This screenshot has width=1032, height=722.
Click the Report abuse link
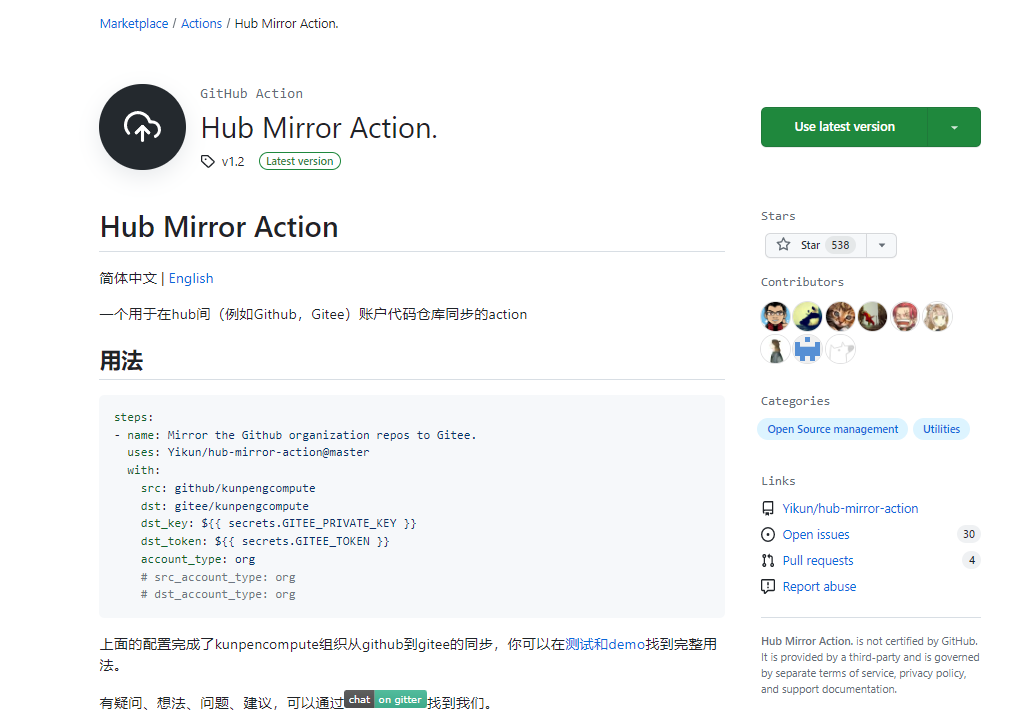point(819,586)
